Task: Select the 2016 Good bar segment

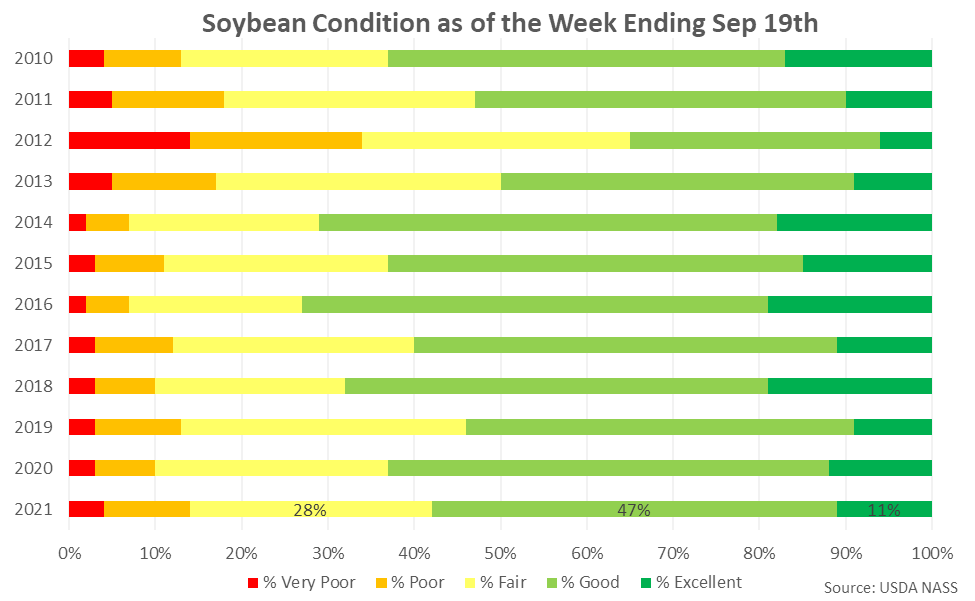Action: pos(535,305)
